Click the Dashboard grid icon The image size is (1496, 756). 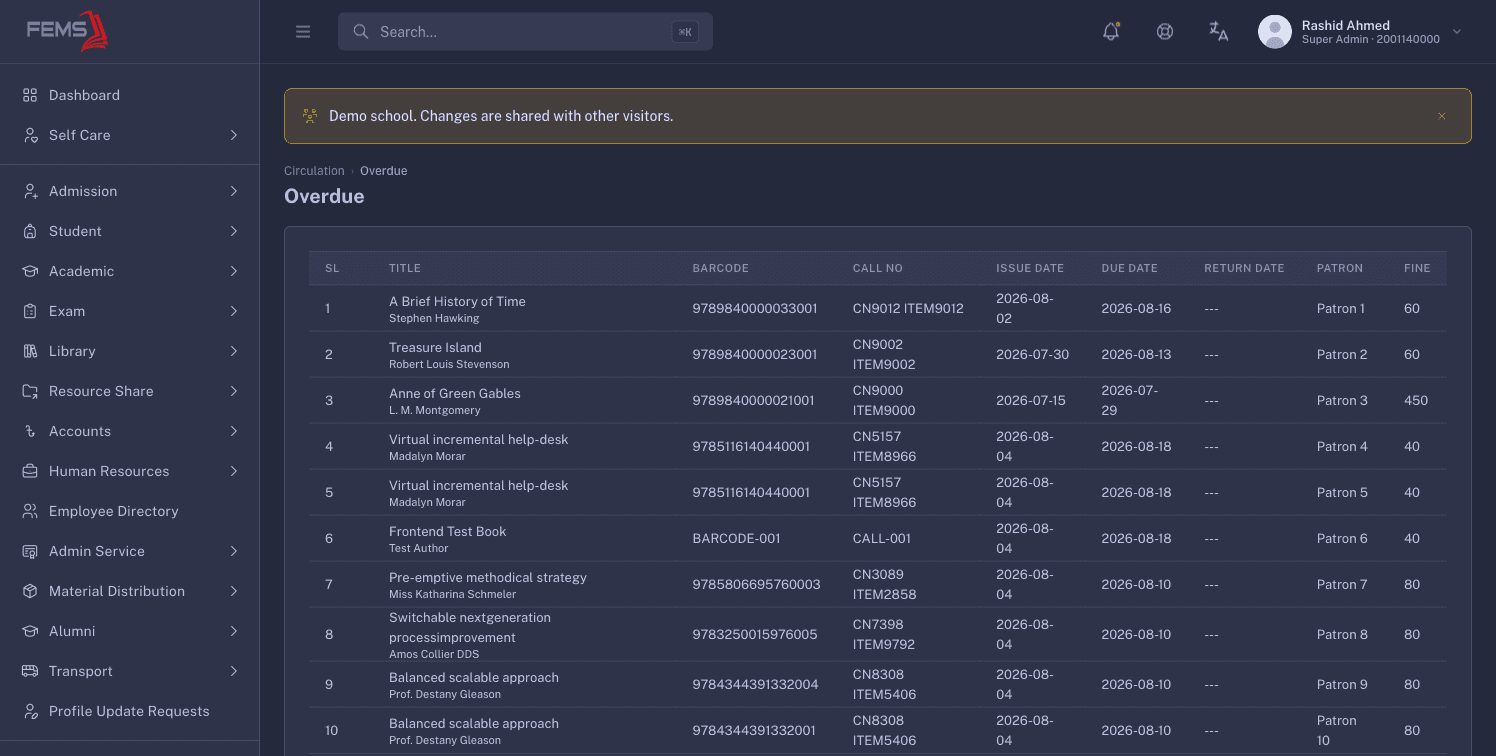click(x=30, y=95)
